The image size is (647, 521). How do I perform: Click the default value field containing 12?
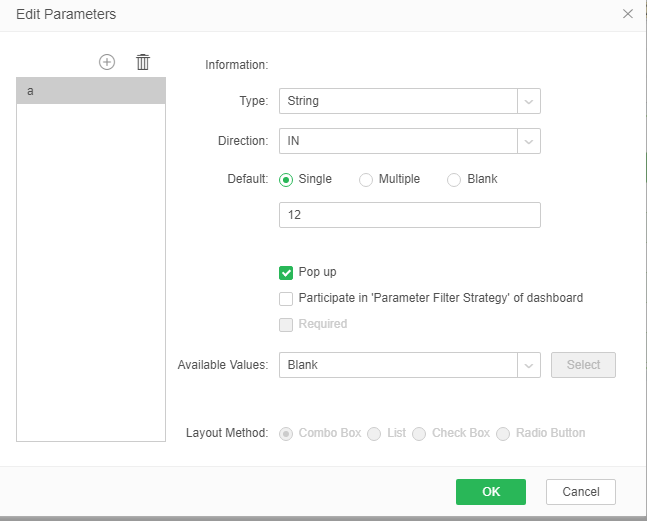(410, 215)
